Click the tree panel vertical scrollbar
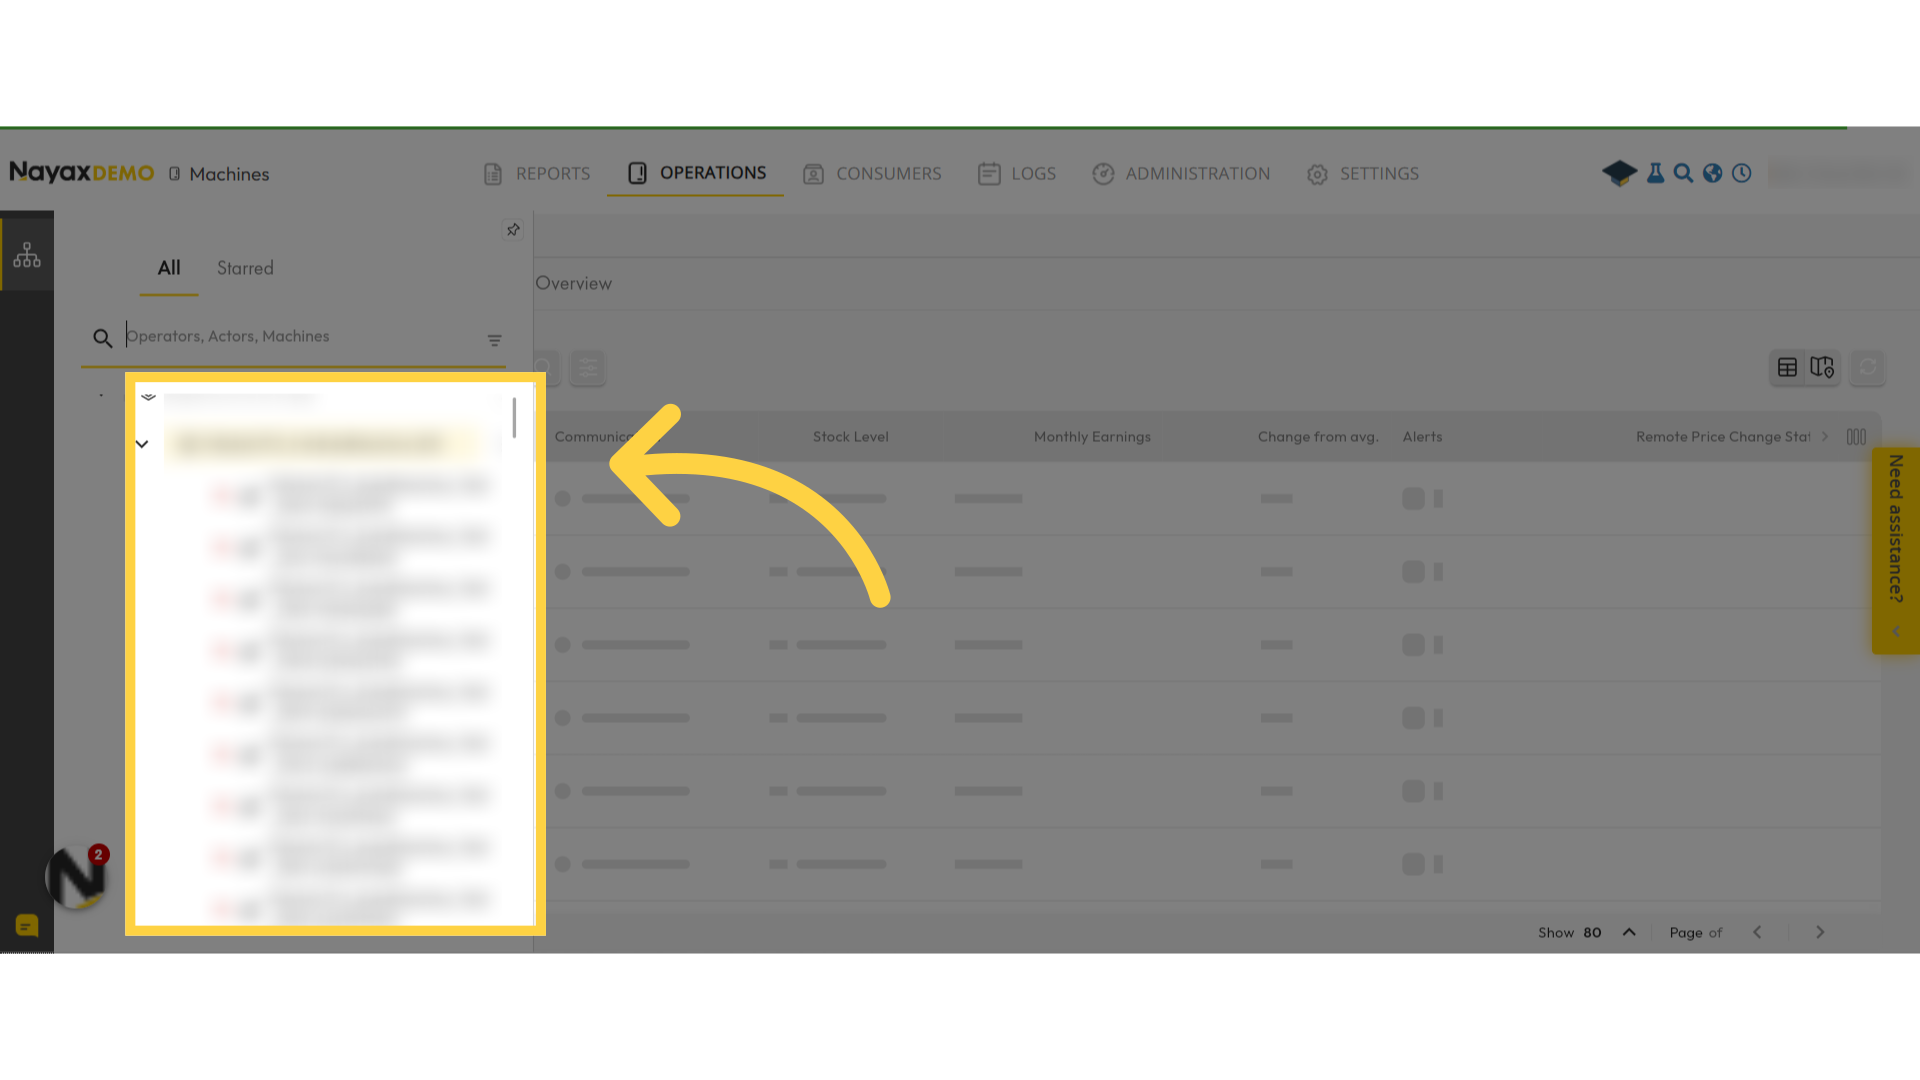Image resolution: width=1920 pixels, height=1080 pixels. pos(514,417)
